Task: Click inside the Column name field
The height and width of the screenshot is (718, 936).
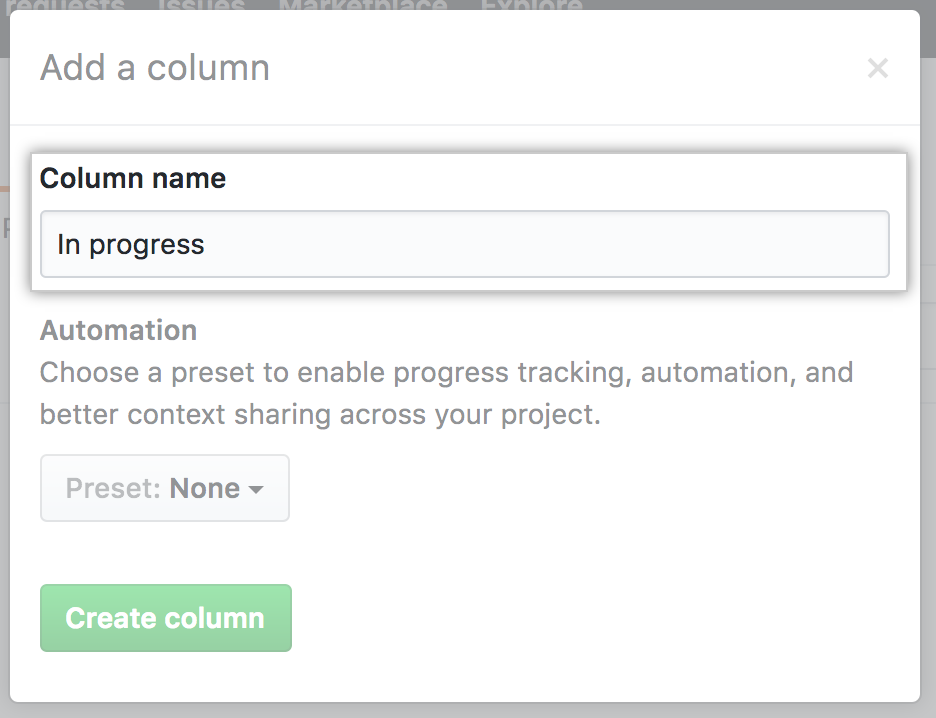Action: (x=465, y=244)
